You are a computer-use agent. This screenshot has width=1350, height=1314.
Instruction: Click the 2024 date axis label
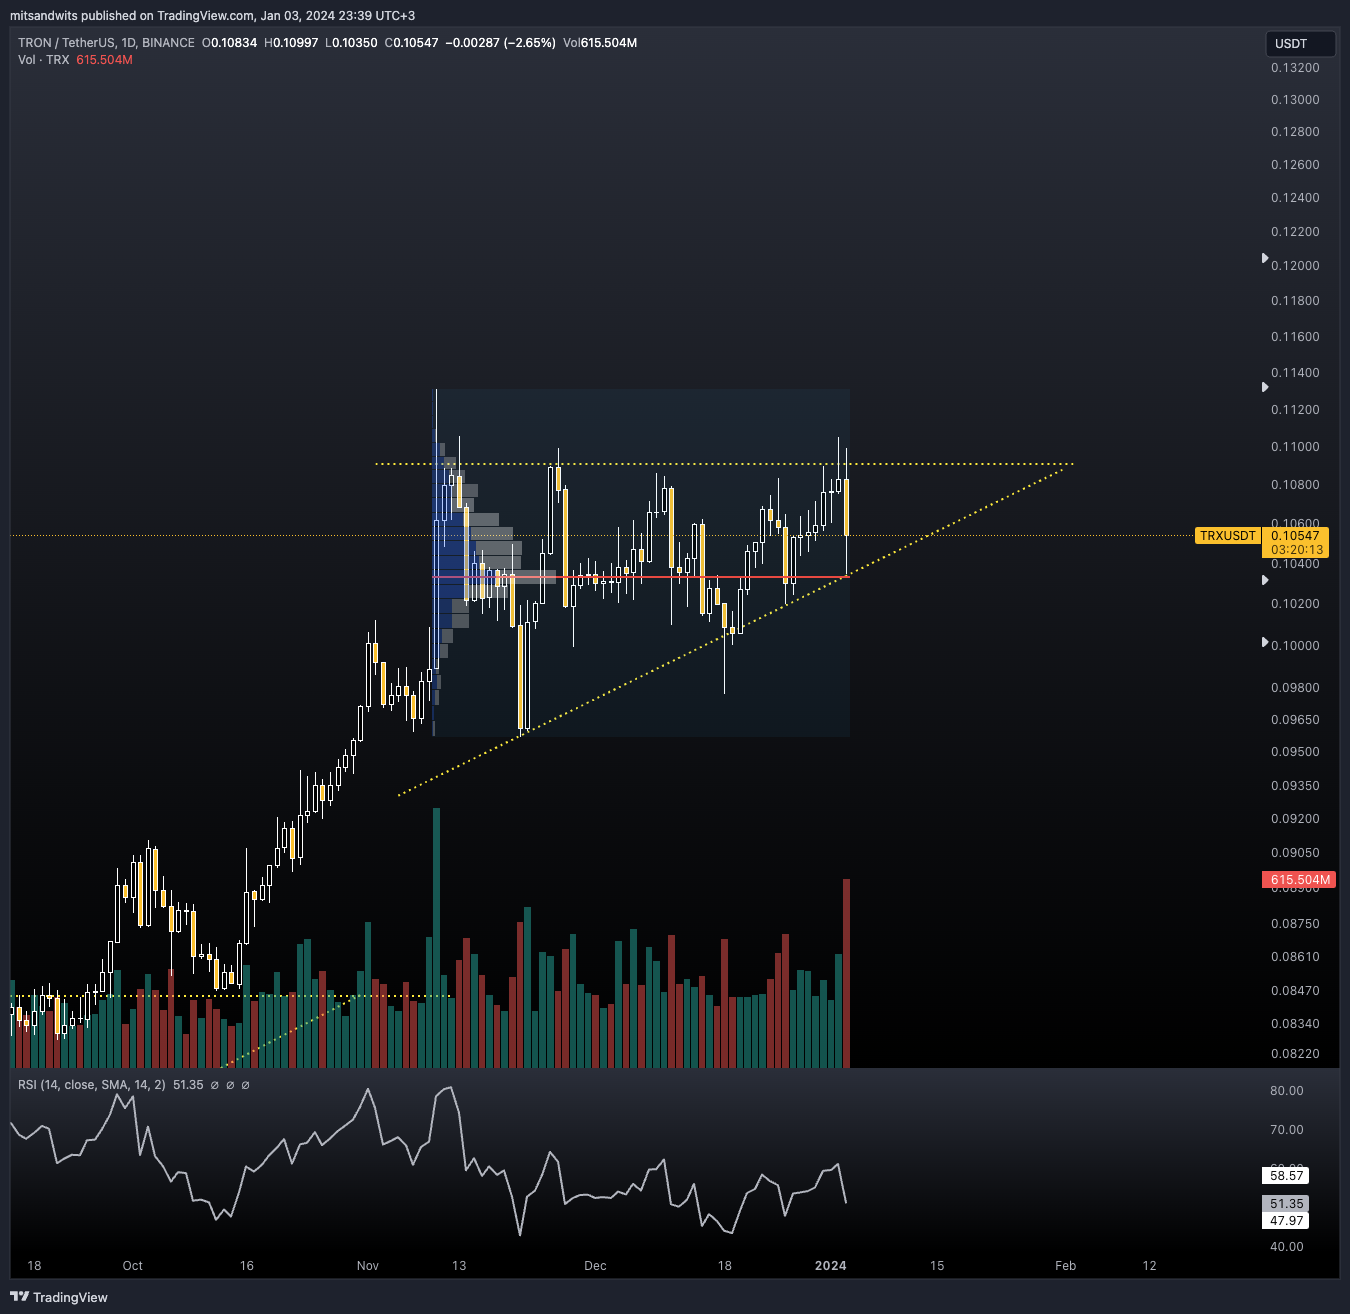coord(831,1266)
